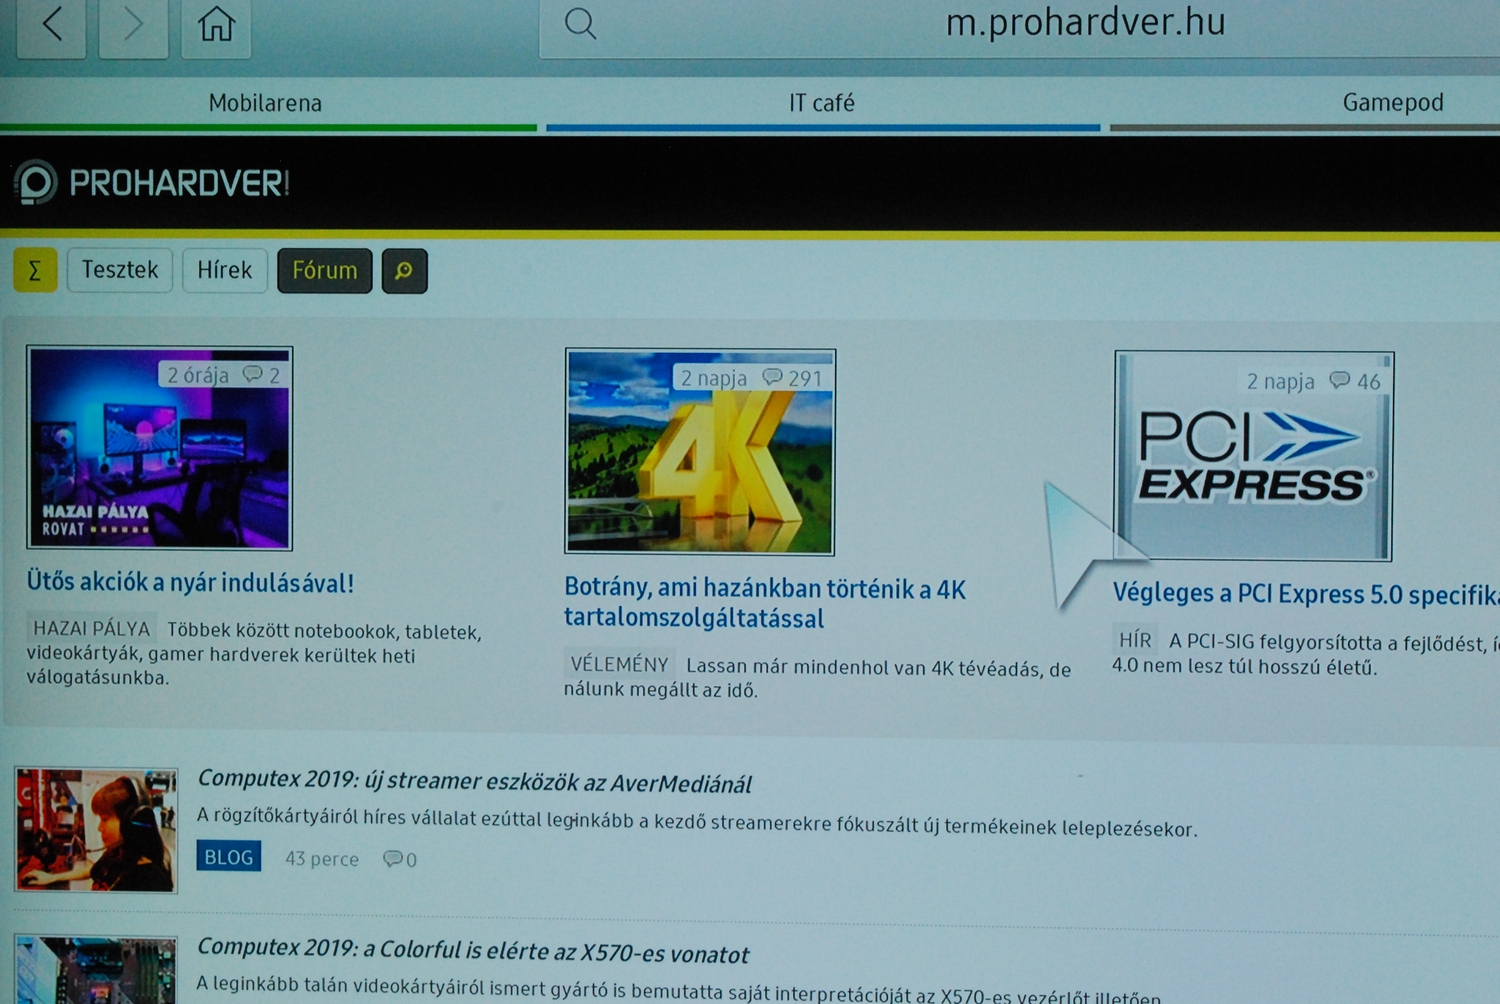Click the BLOG label under AverMedia article
1500x1004 pixels.
229,857
